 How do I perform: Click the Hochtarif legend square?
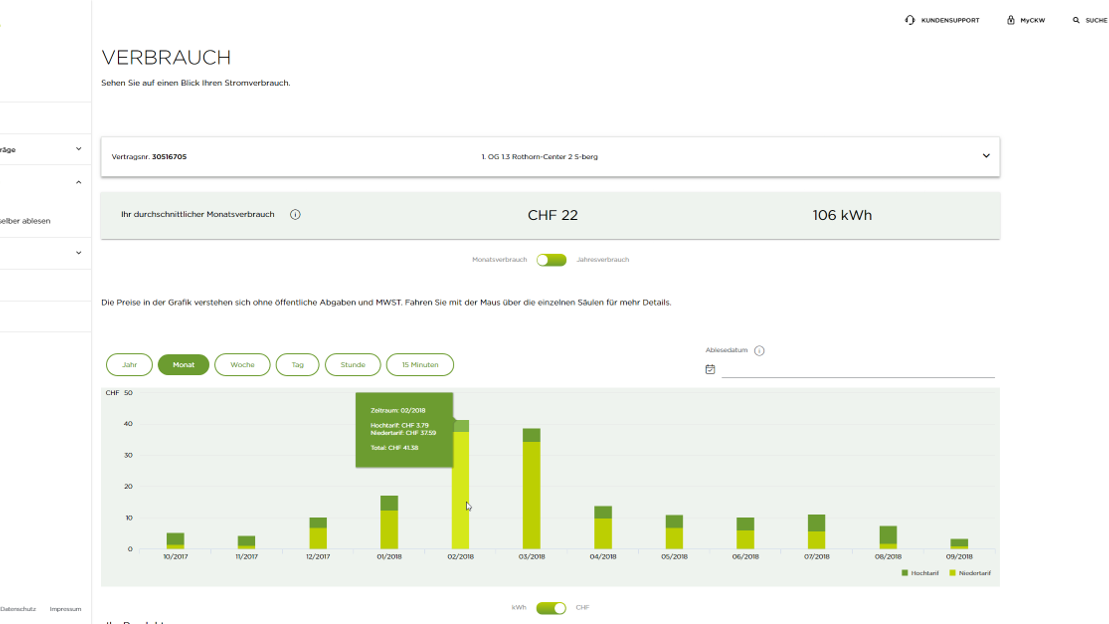(x=905, y=573)
